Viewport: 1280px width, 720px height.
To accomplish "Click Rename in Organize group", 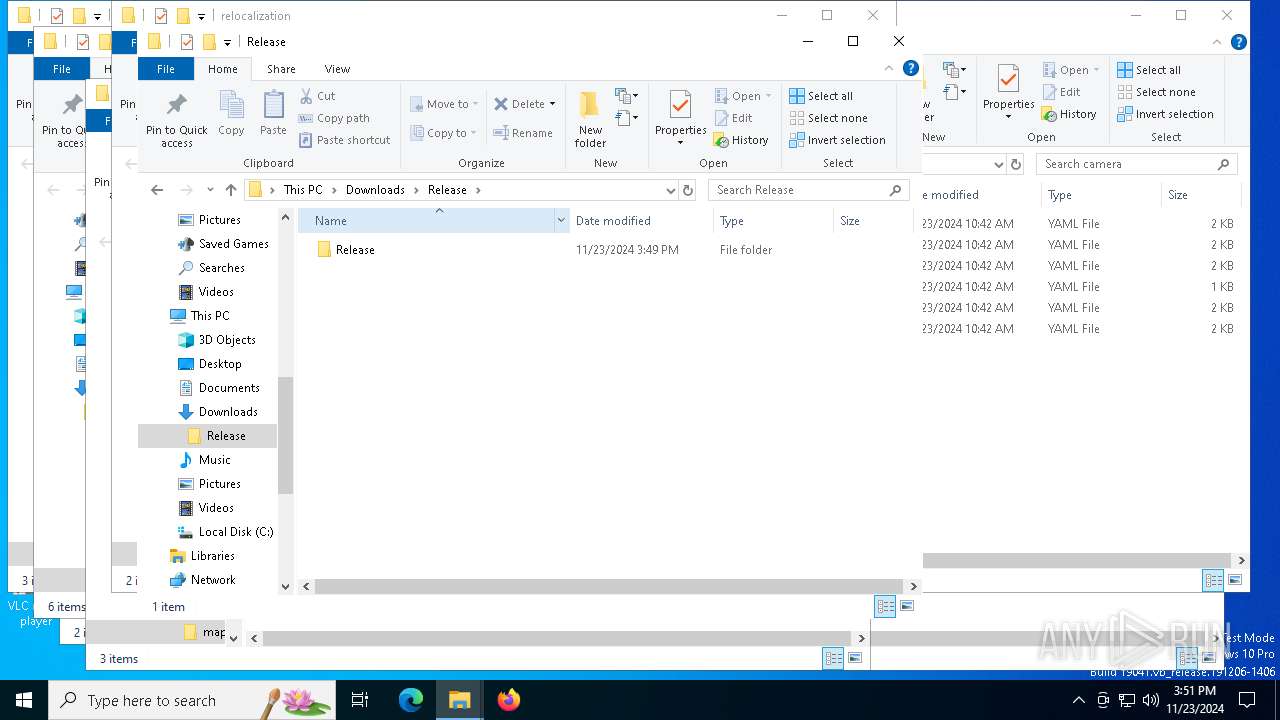I will coord(523,133).
